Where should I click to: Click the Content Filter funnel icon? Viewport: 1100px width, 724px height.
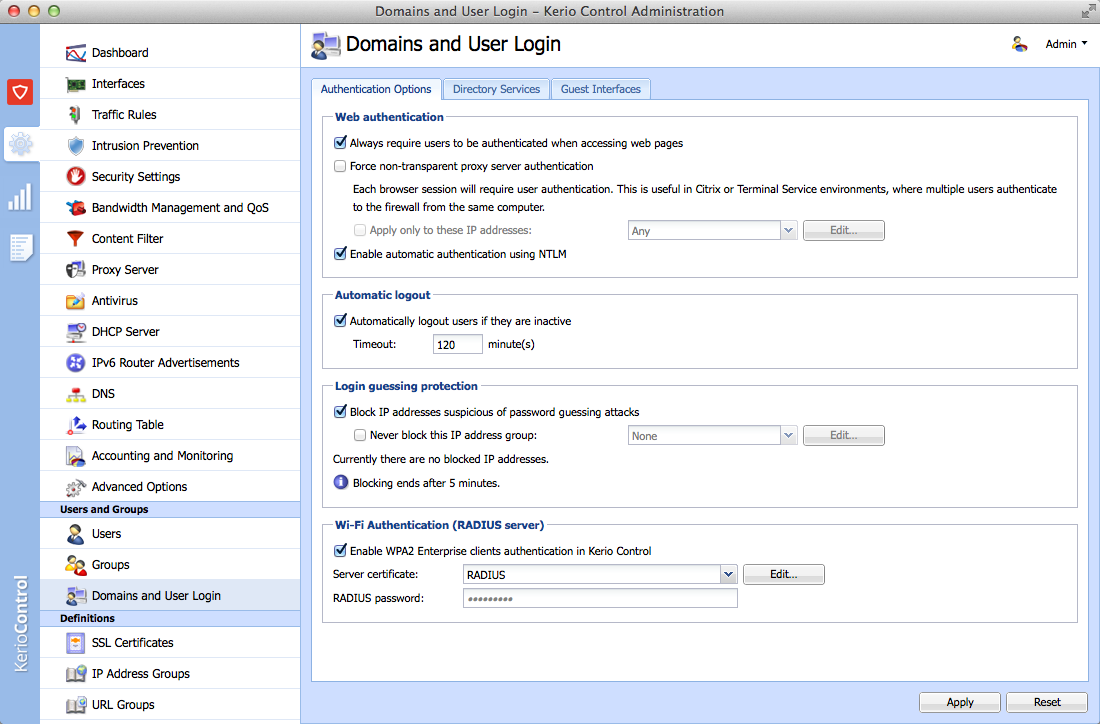click(75, 239)
